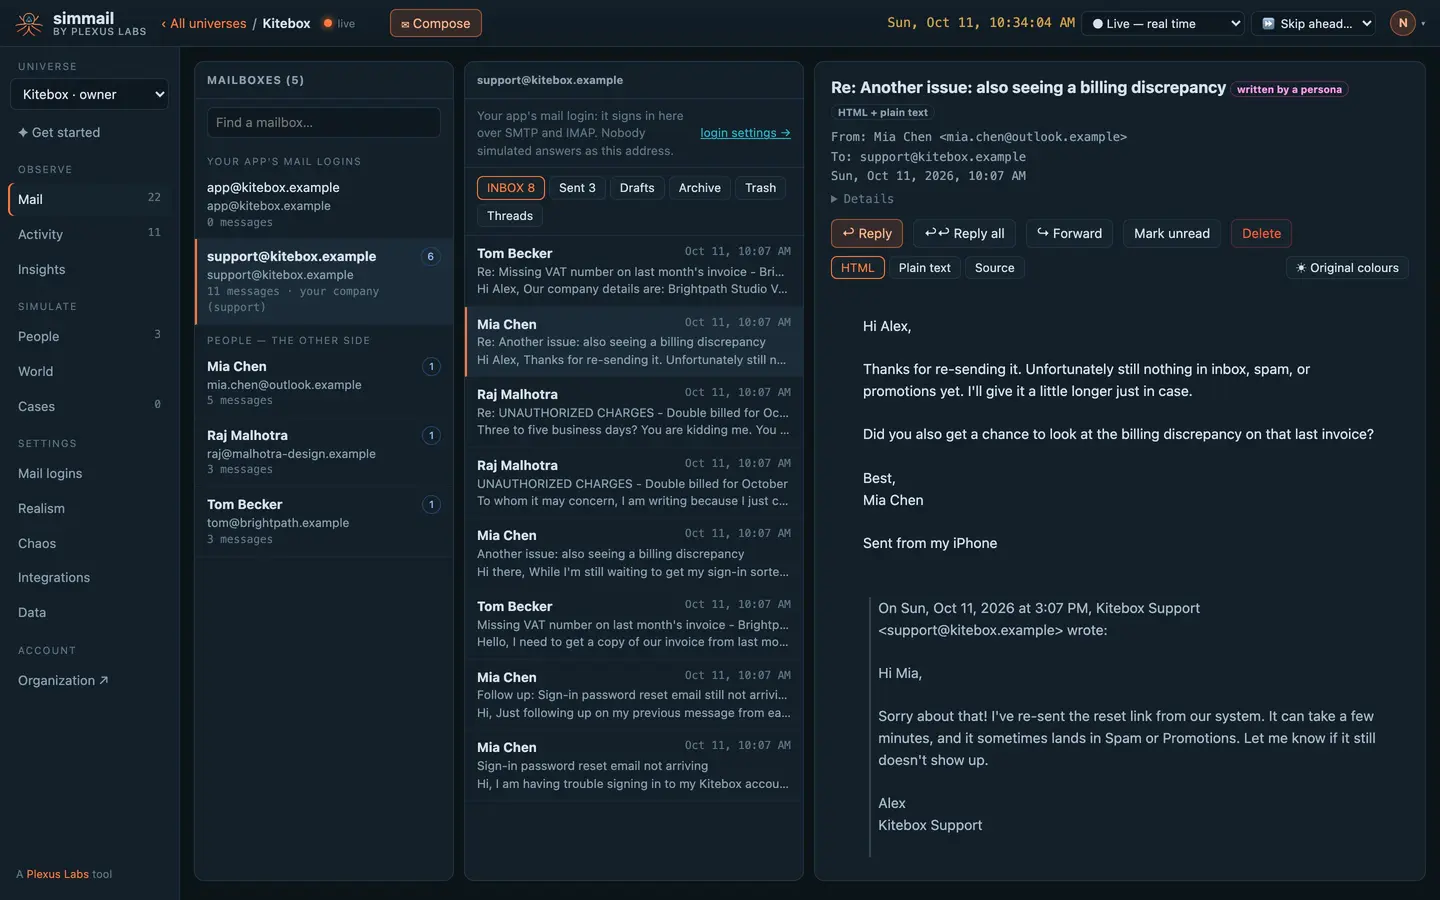1440x900 pixels.
Task: Click the Find a mailbox search field
Action: point(324,122)
